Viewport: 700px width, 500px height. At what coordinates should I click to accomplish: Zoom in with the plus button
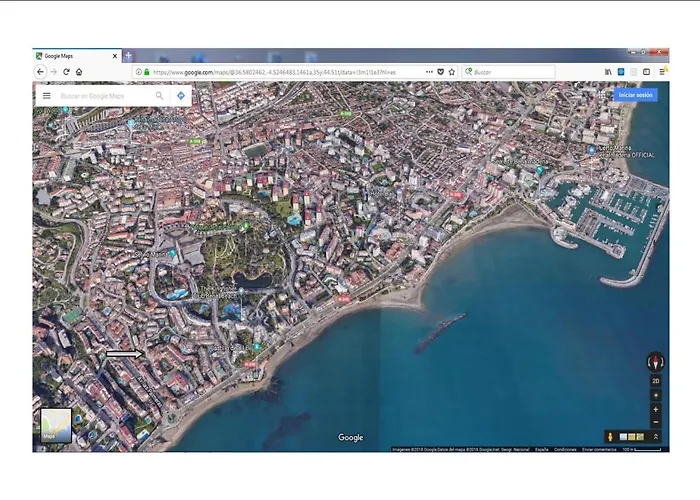(655, 409)
